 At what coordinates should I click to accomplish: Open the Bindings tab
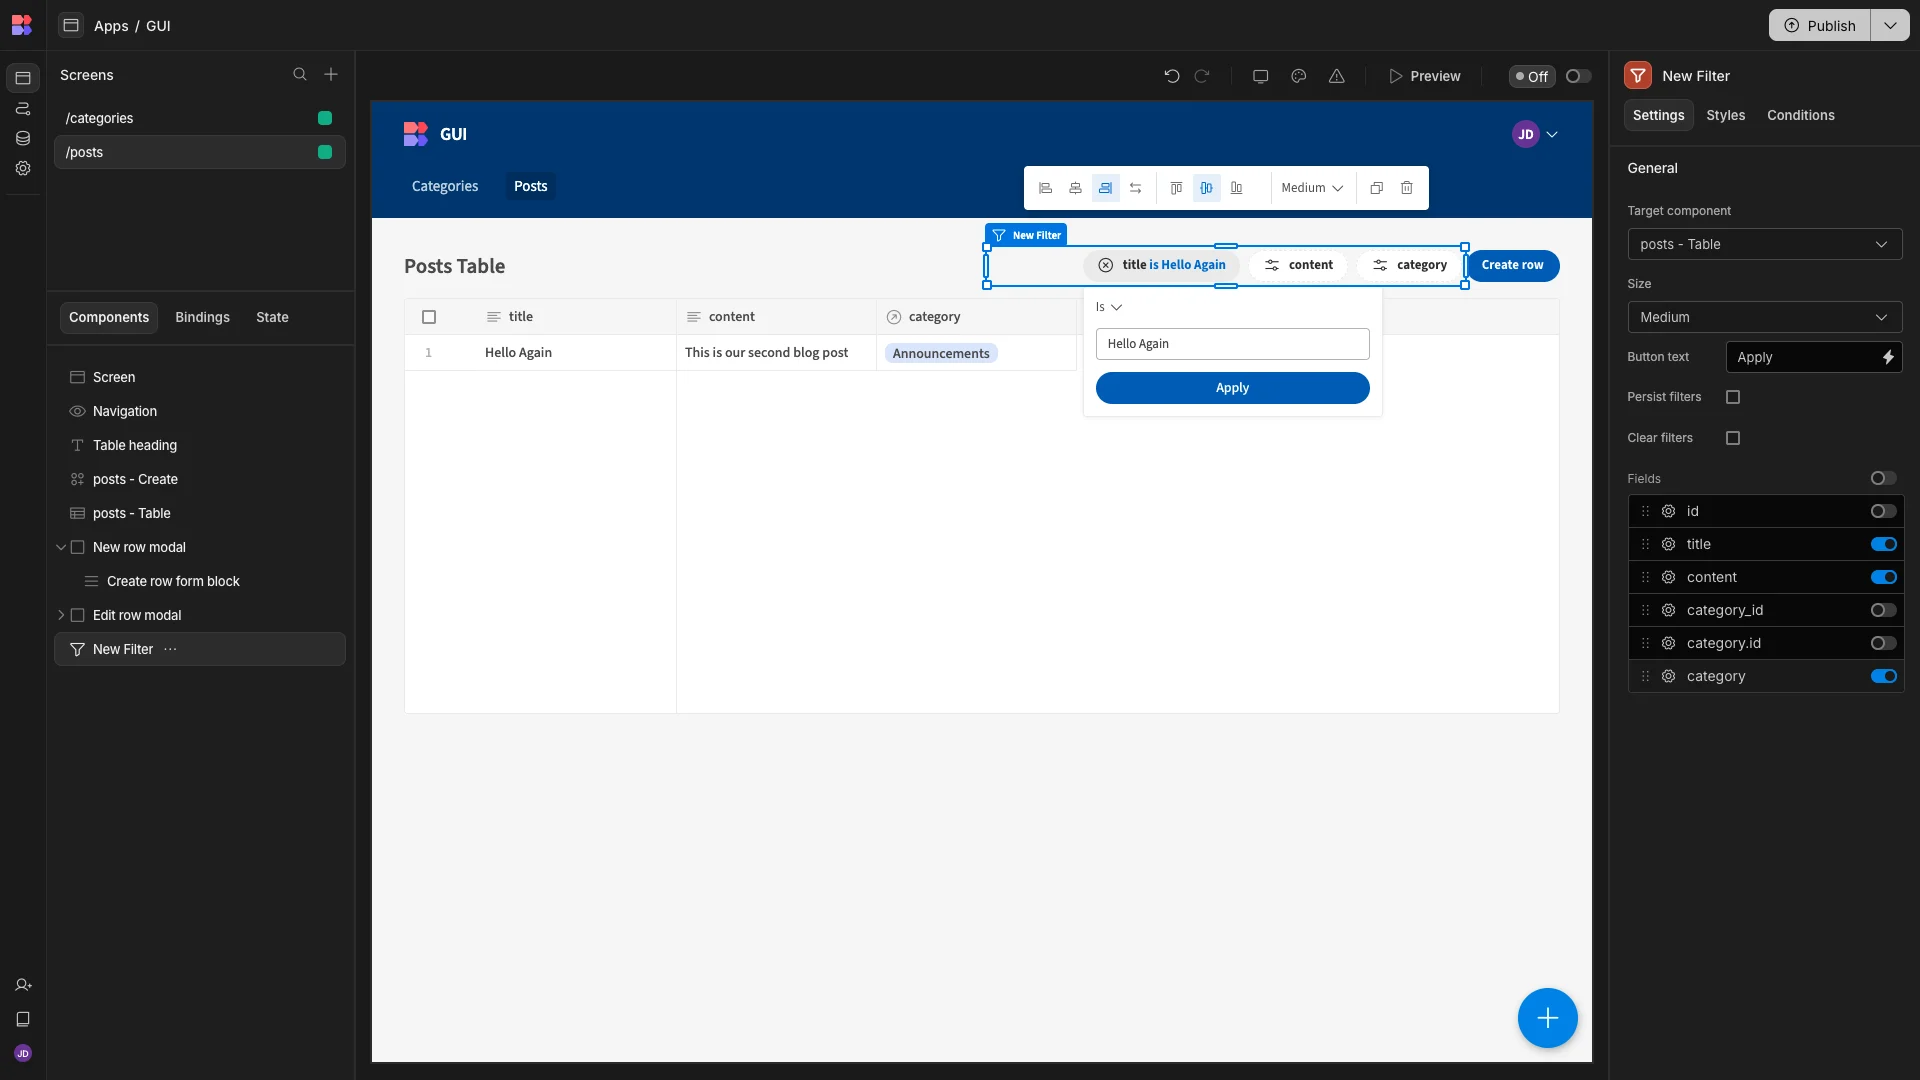click(202, 317)
